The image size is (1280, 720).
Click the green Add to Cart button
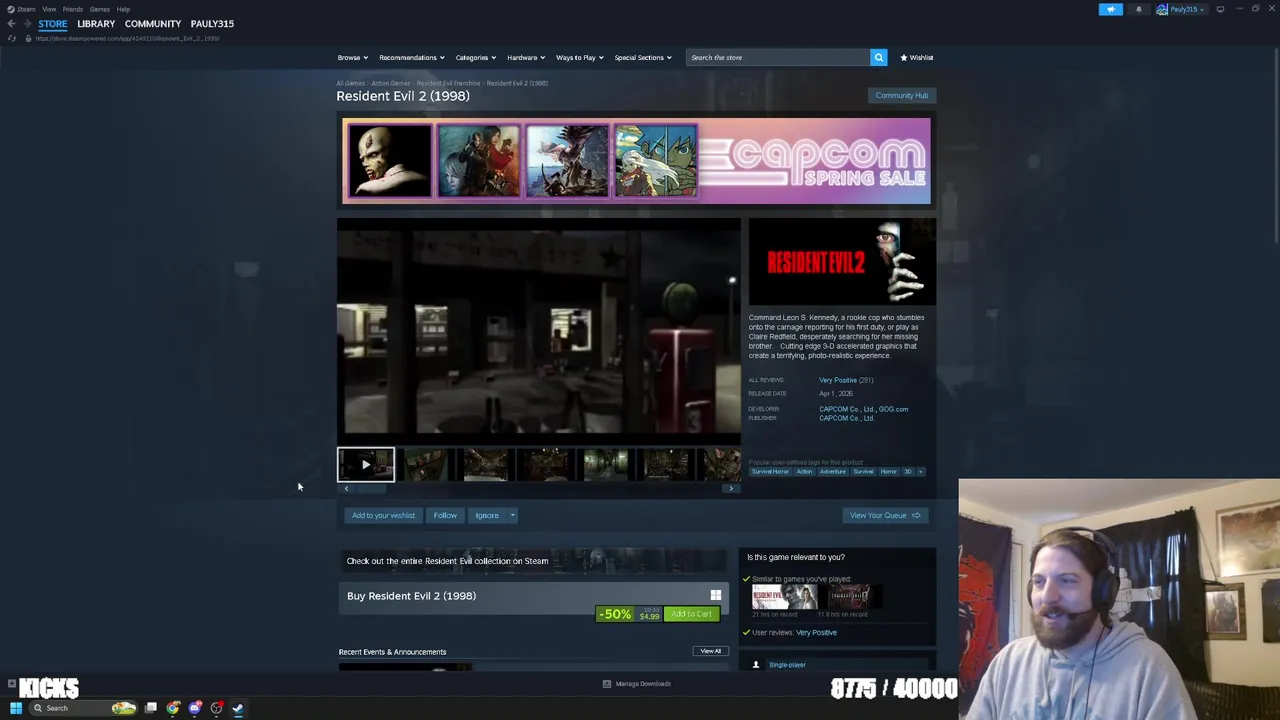[692, 614]
